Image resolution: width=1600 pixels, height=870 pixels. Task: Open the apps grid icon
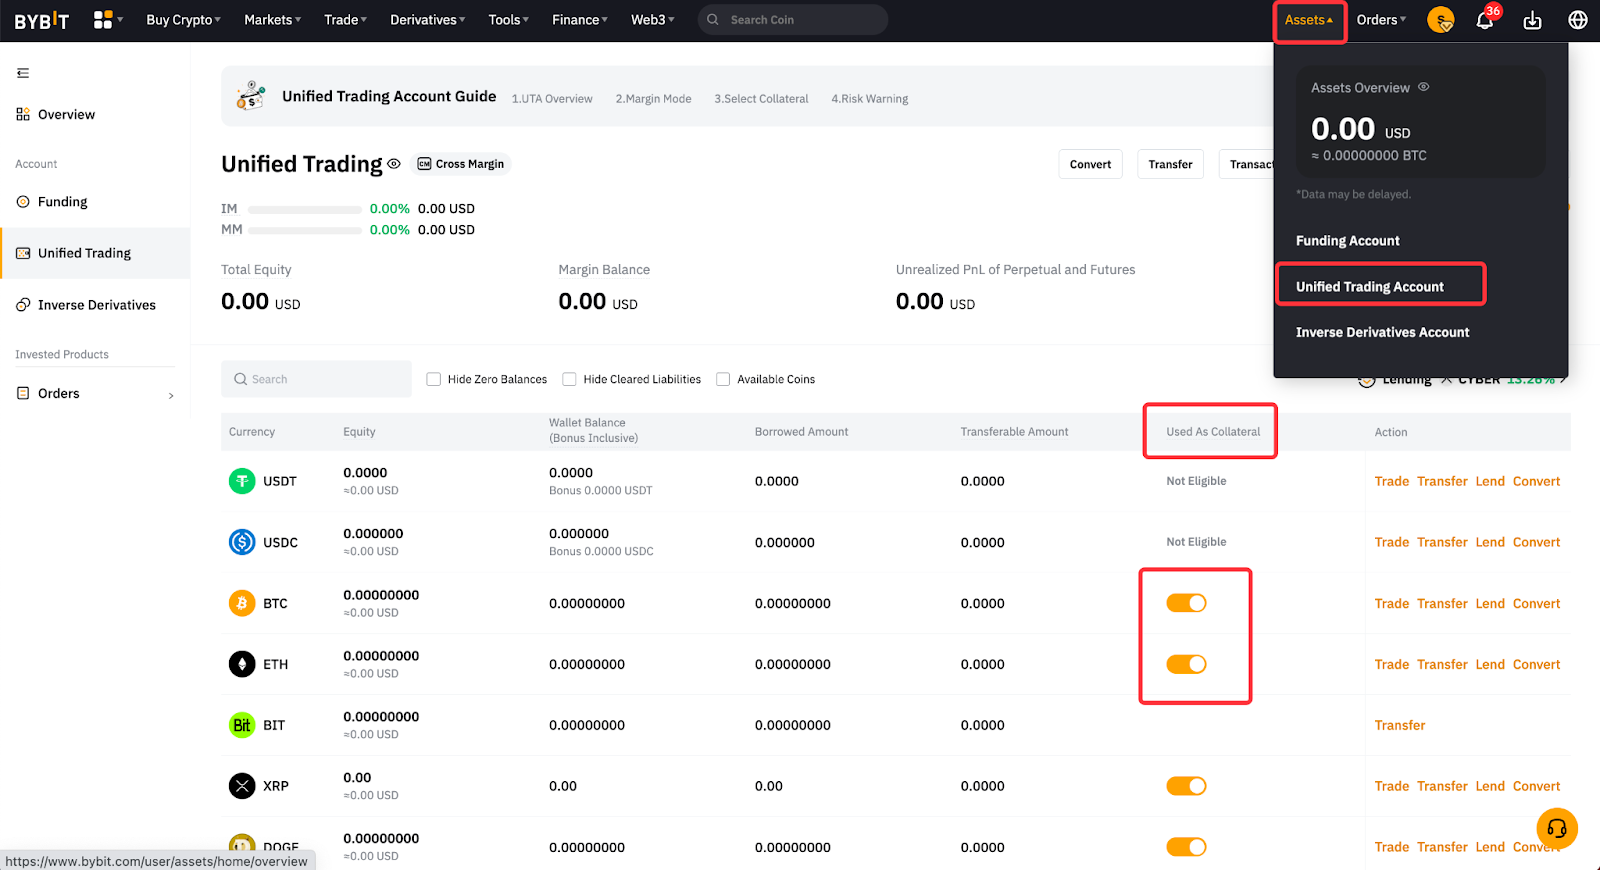click(x=103, y=20)
